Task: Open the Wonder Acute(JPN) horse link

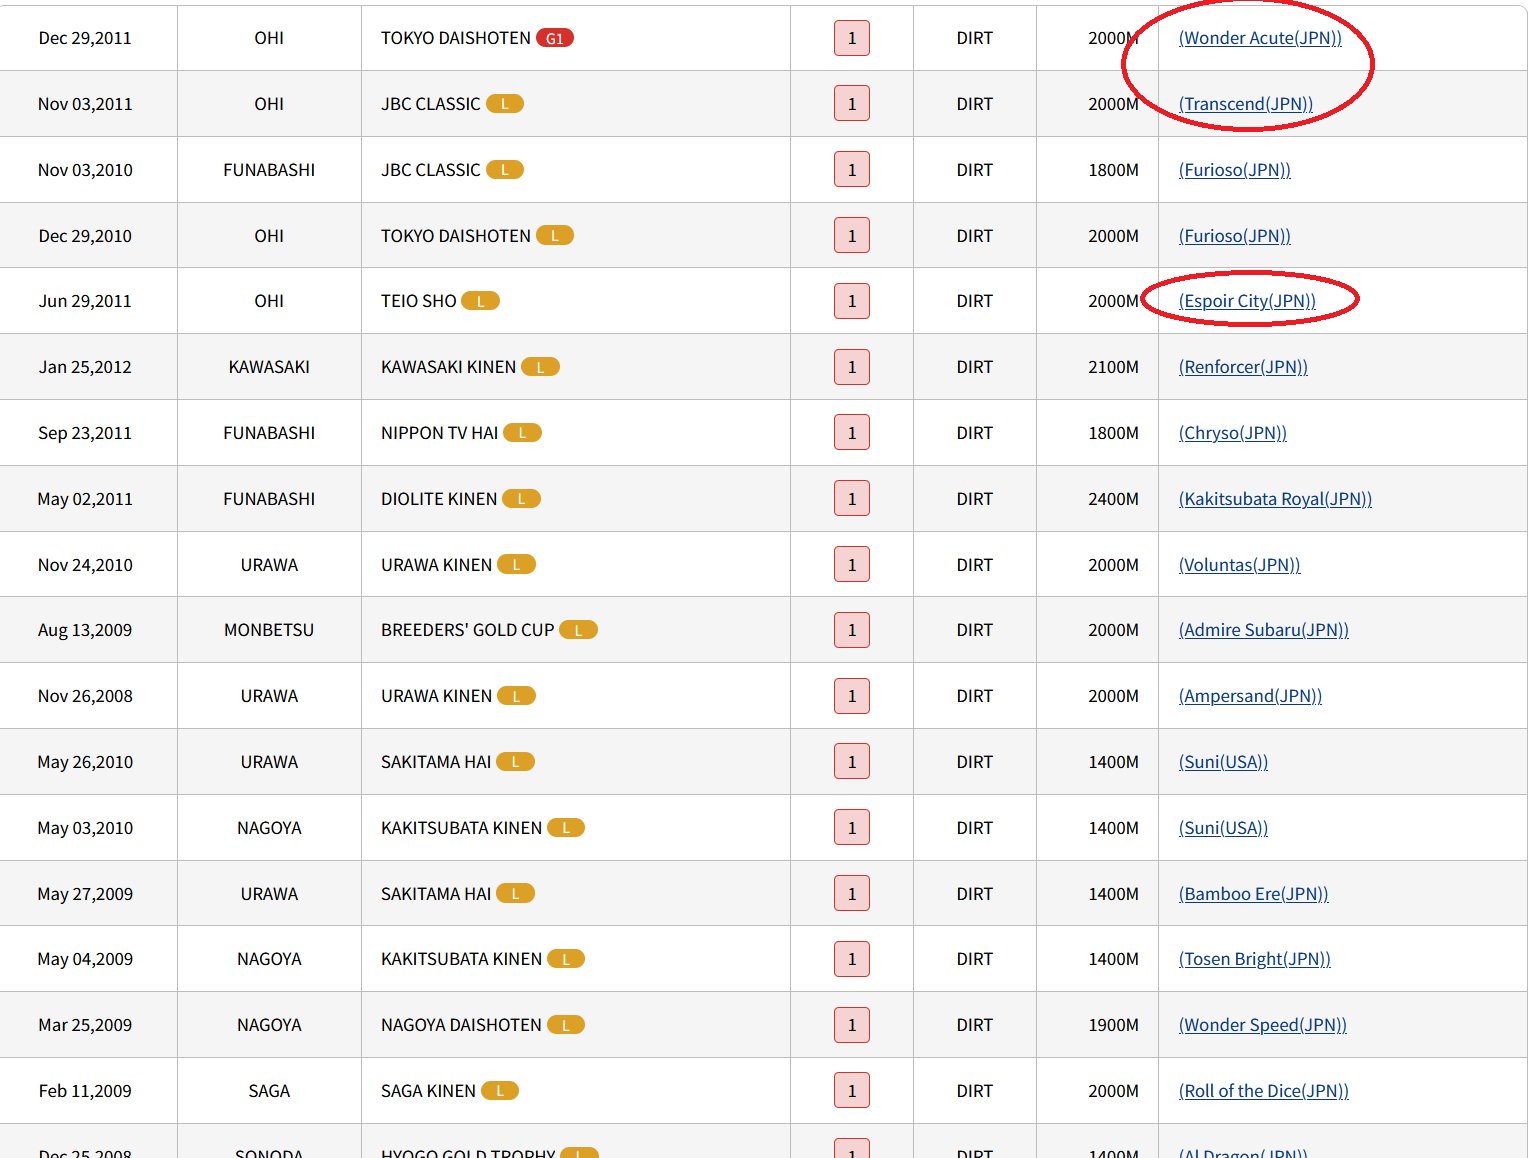Action: click(x=1260, y=38)
